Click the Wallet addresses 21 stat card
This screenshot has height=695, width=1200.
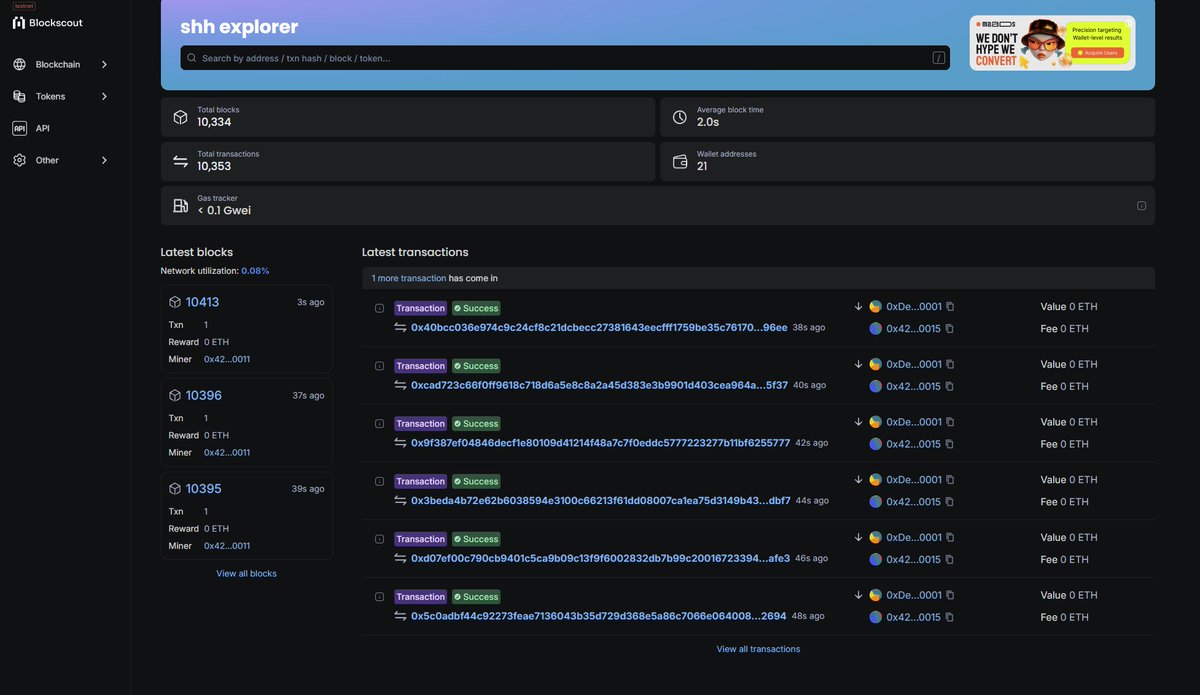click(907, 161)
